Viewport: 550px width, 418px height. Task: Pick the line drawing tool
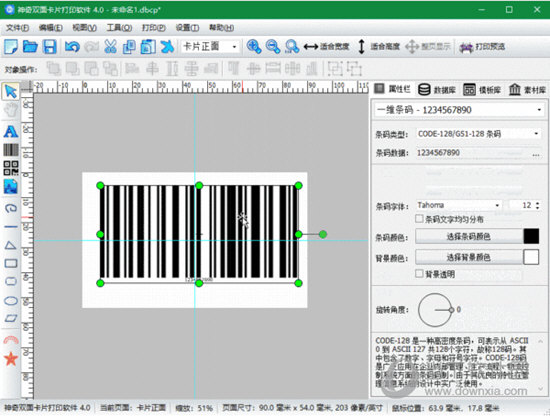[11, 227]
